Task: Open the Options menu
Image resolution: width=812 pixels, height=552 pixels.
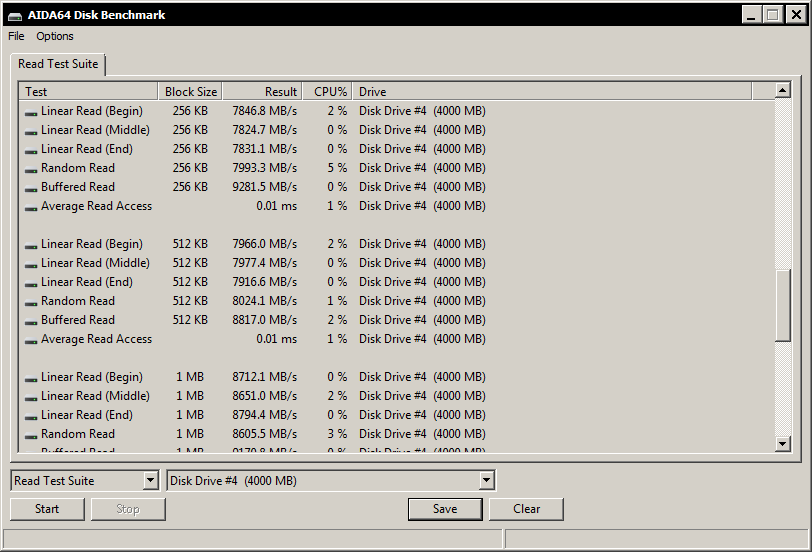Action: (55, 36)
